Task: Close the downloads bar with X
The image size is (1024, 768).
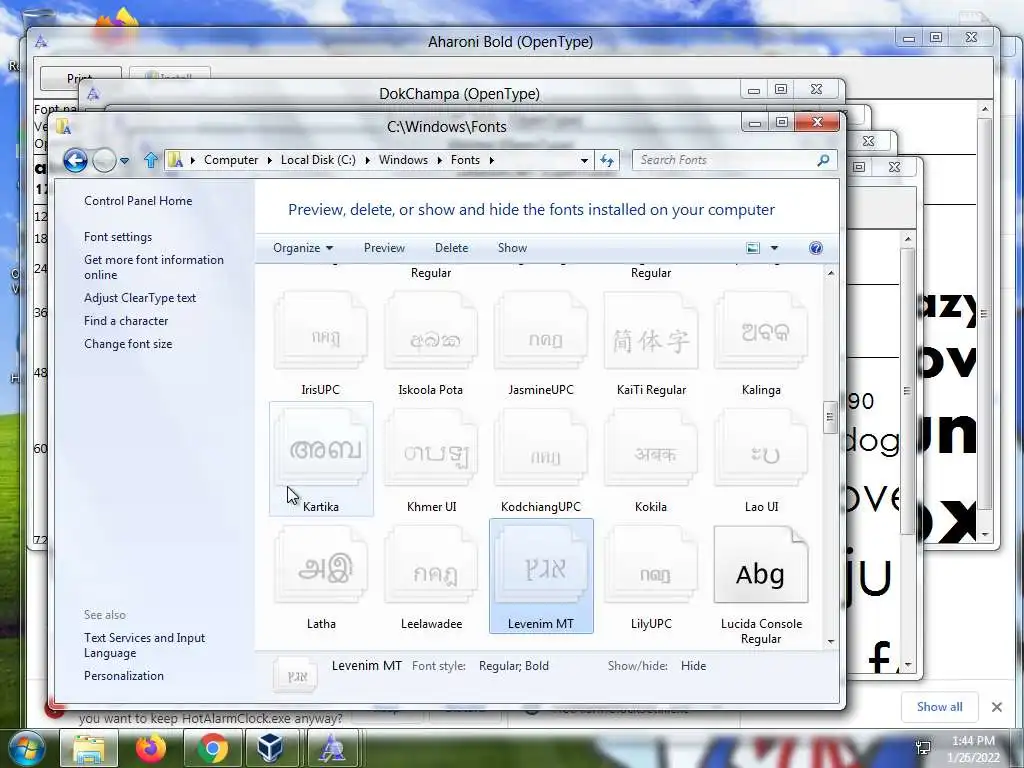Action: [x=997, y=707]
